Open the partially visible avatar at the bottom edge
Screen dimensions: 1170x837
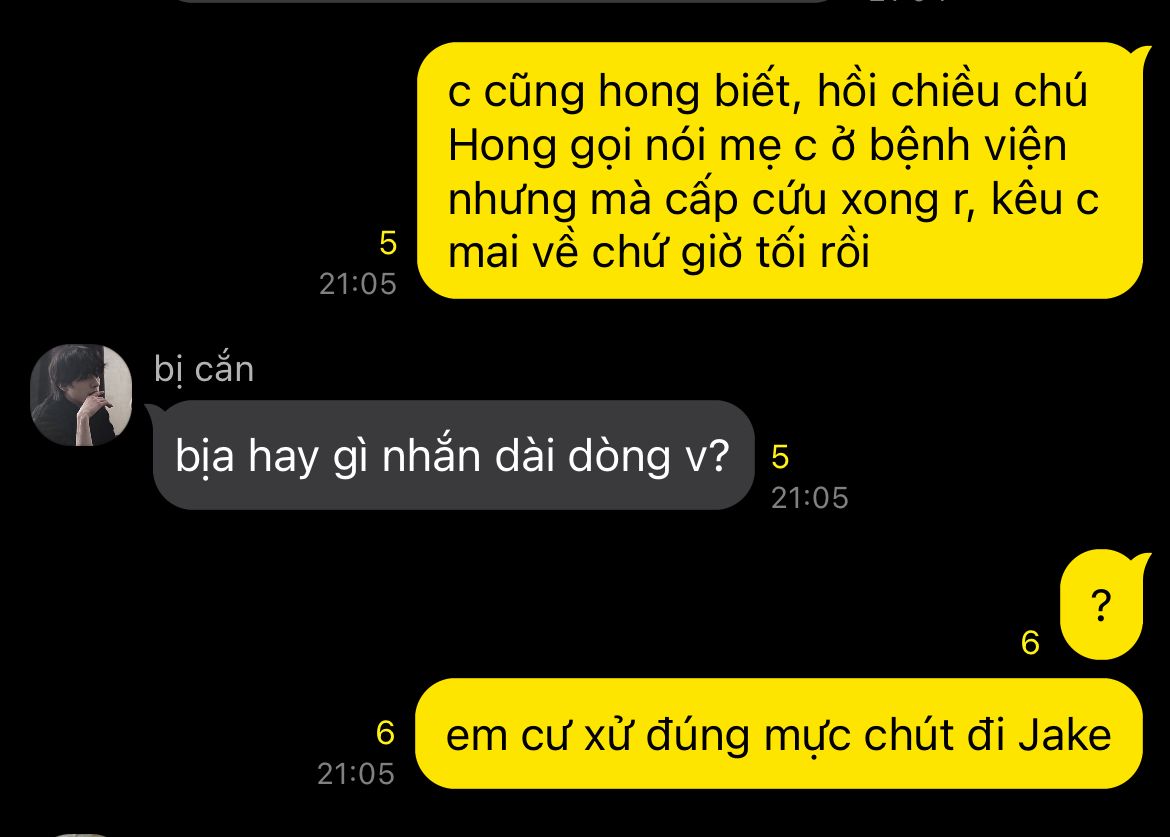click(81, 835)
